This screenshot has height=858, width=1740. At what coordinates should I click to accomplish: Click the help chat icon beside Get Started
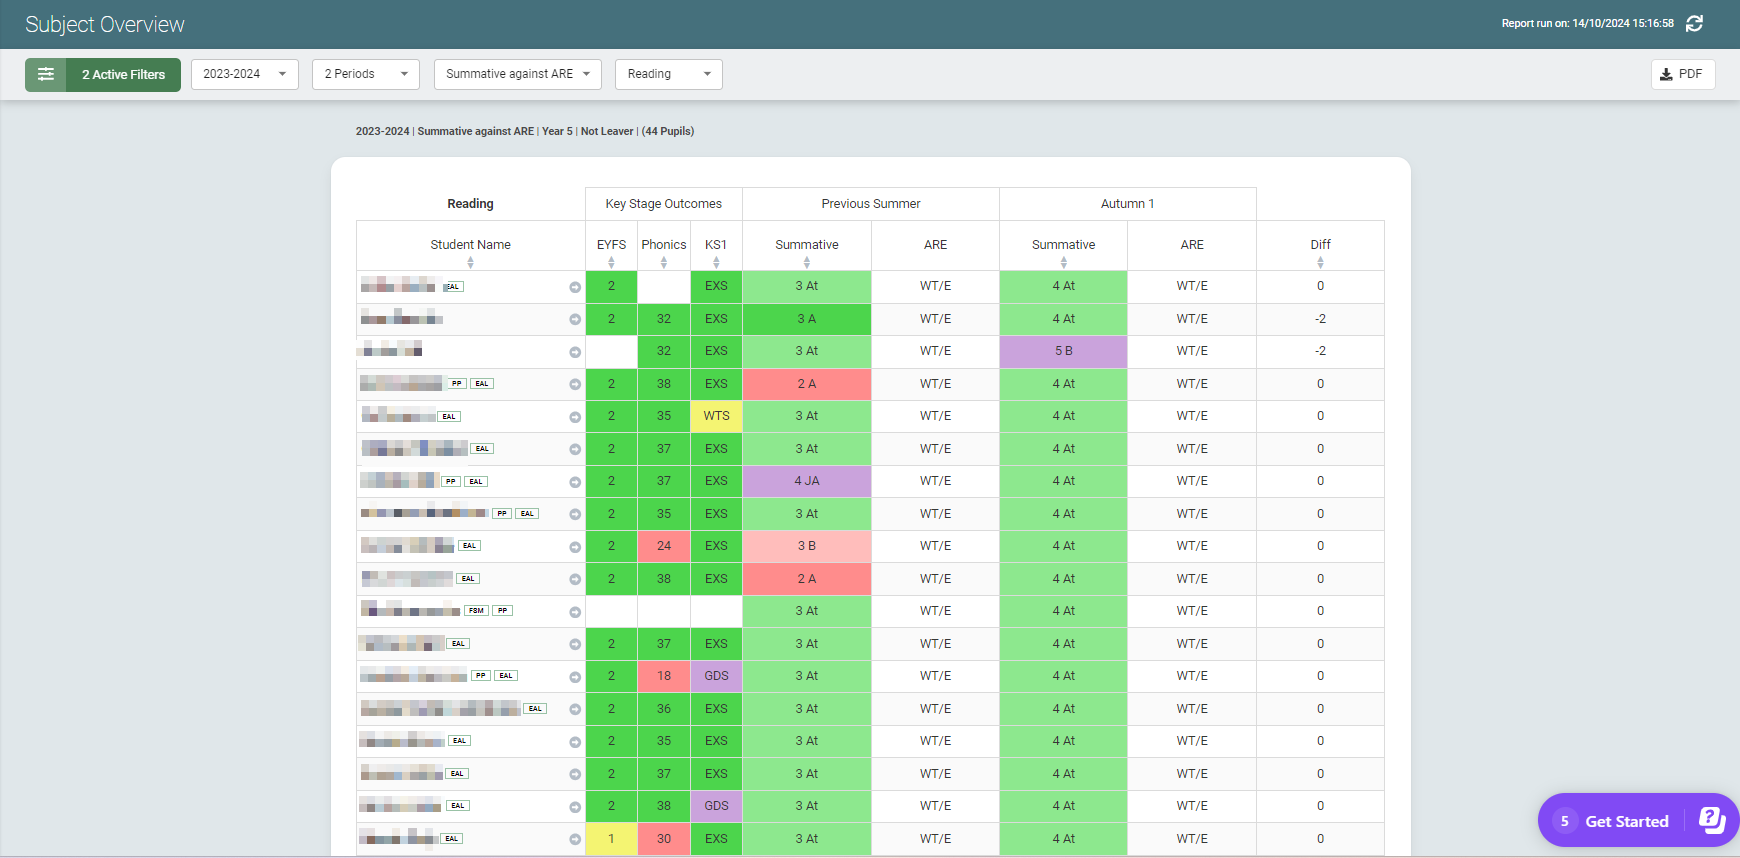pyautogui.click(x=1712, y=821)
